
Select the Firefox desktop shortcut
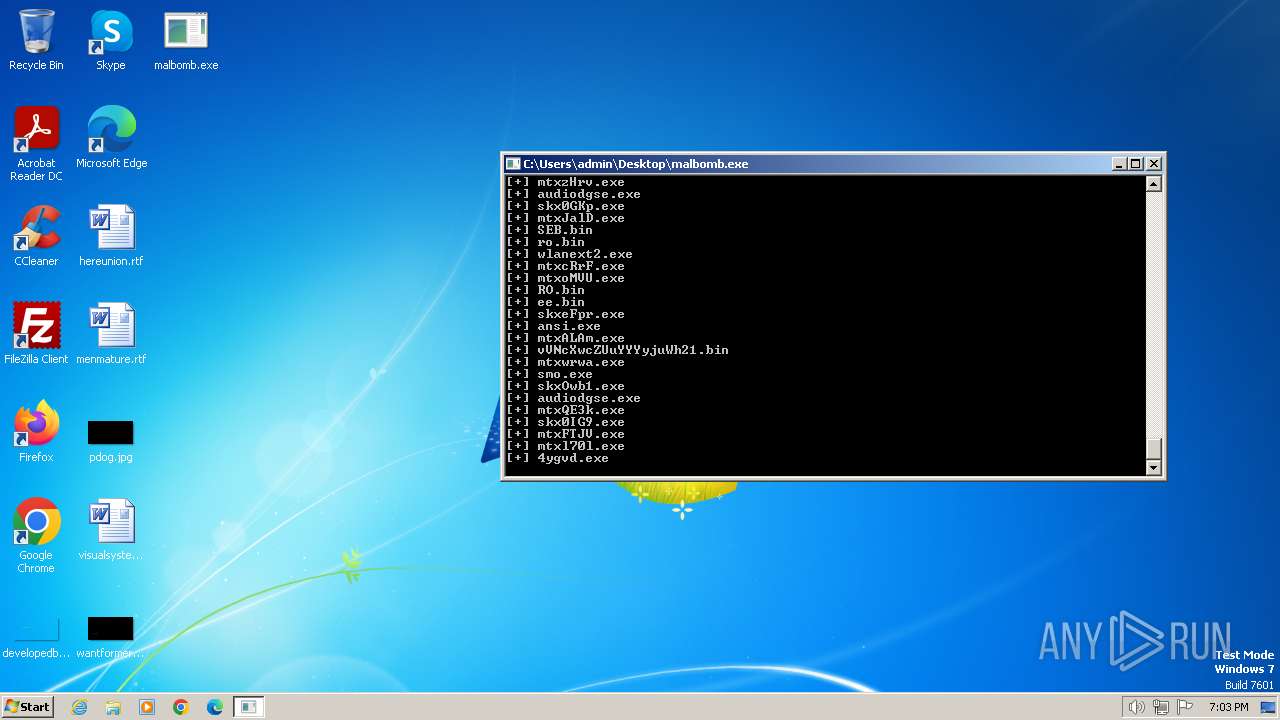pos(36,432)
